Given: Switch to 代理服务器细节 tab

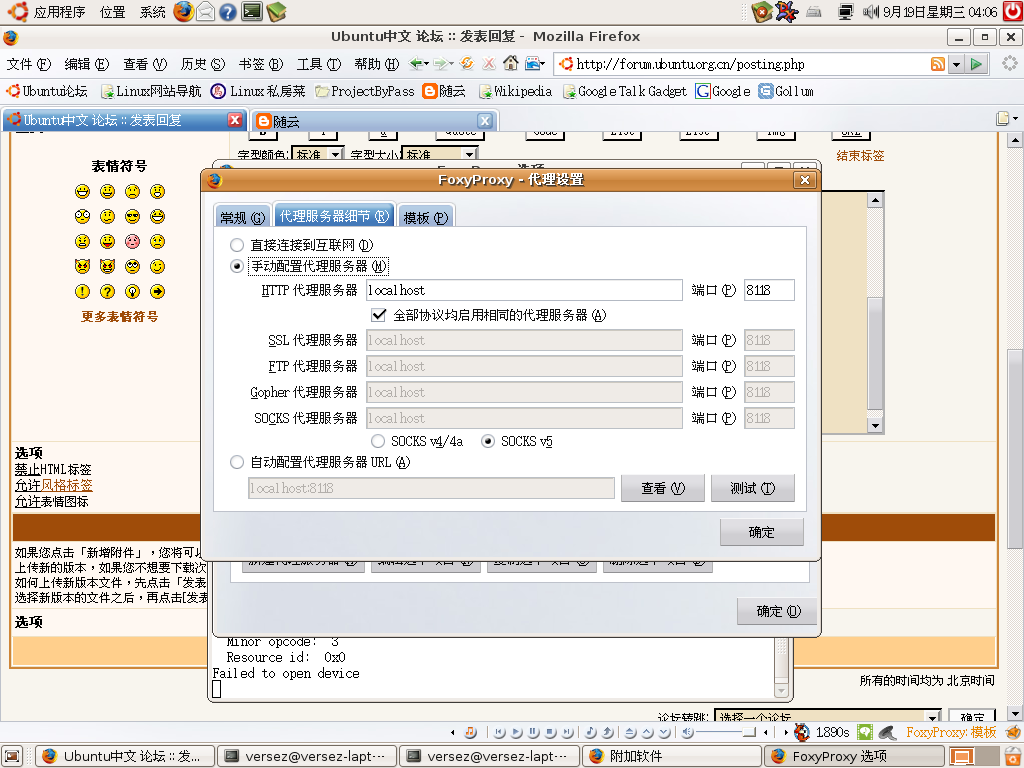Looking at the screenshot, I should click(334, 216).
